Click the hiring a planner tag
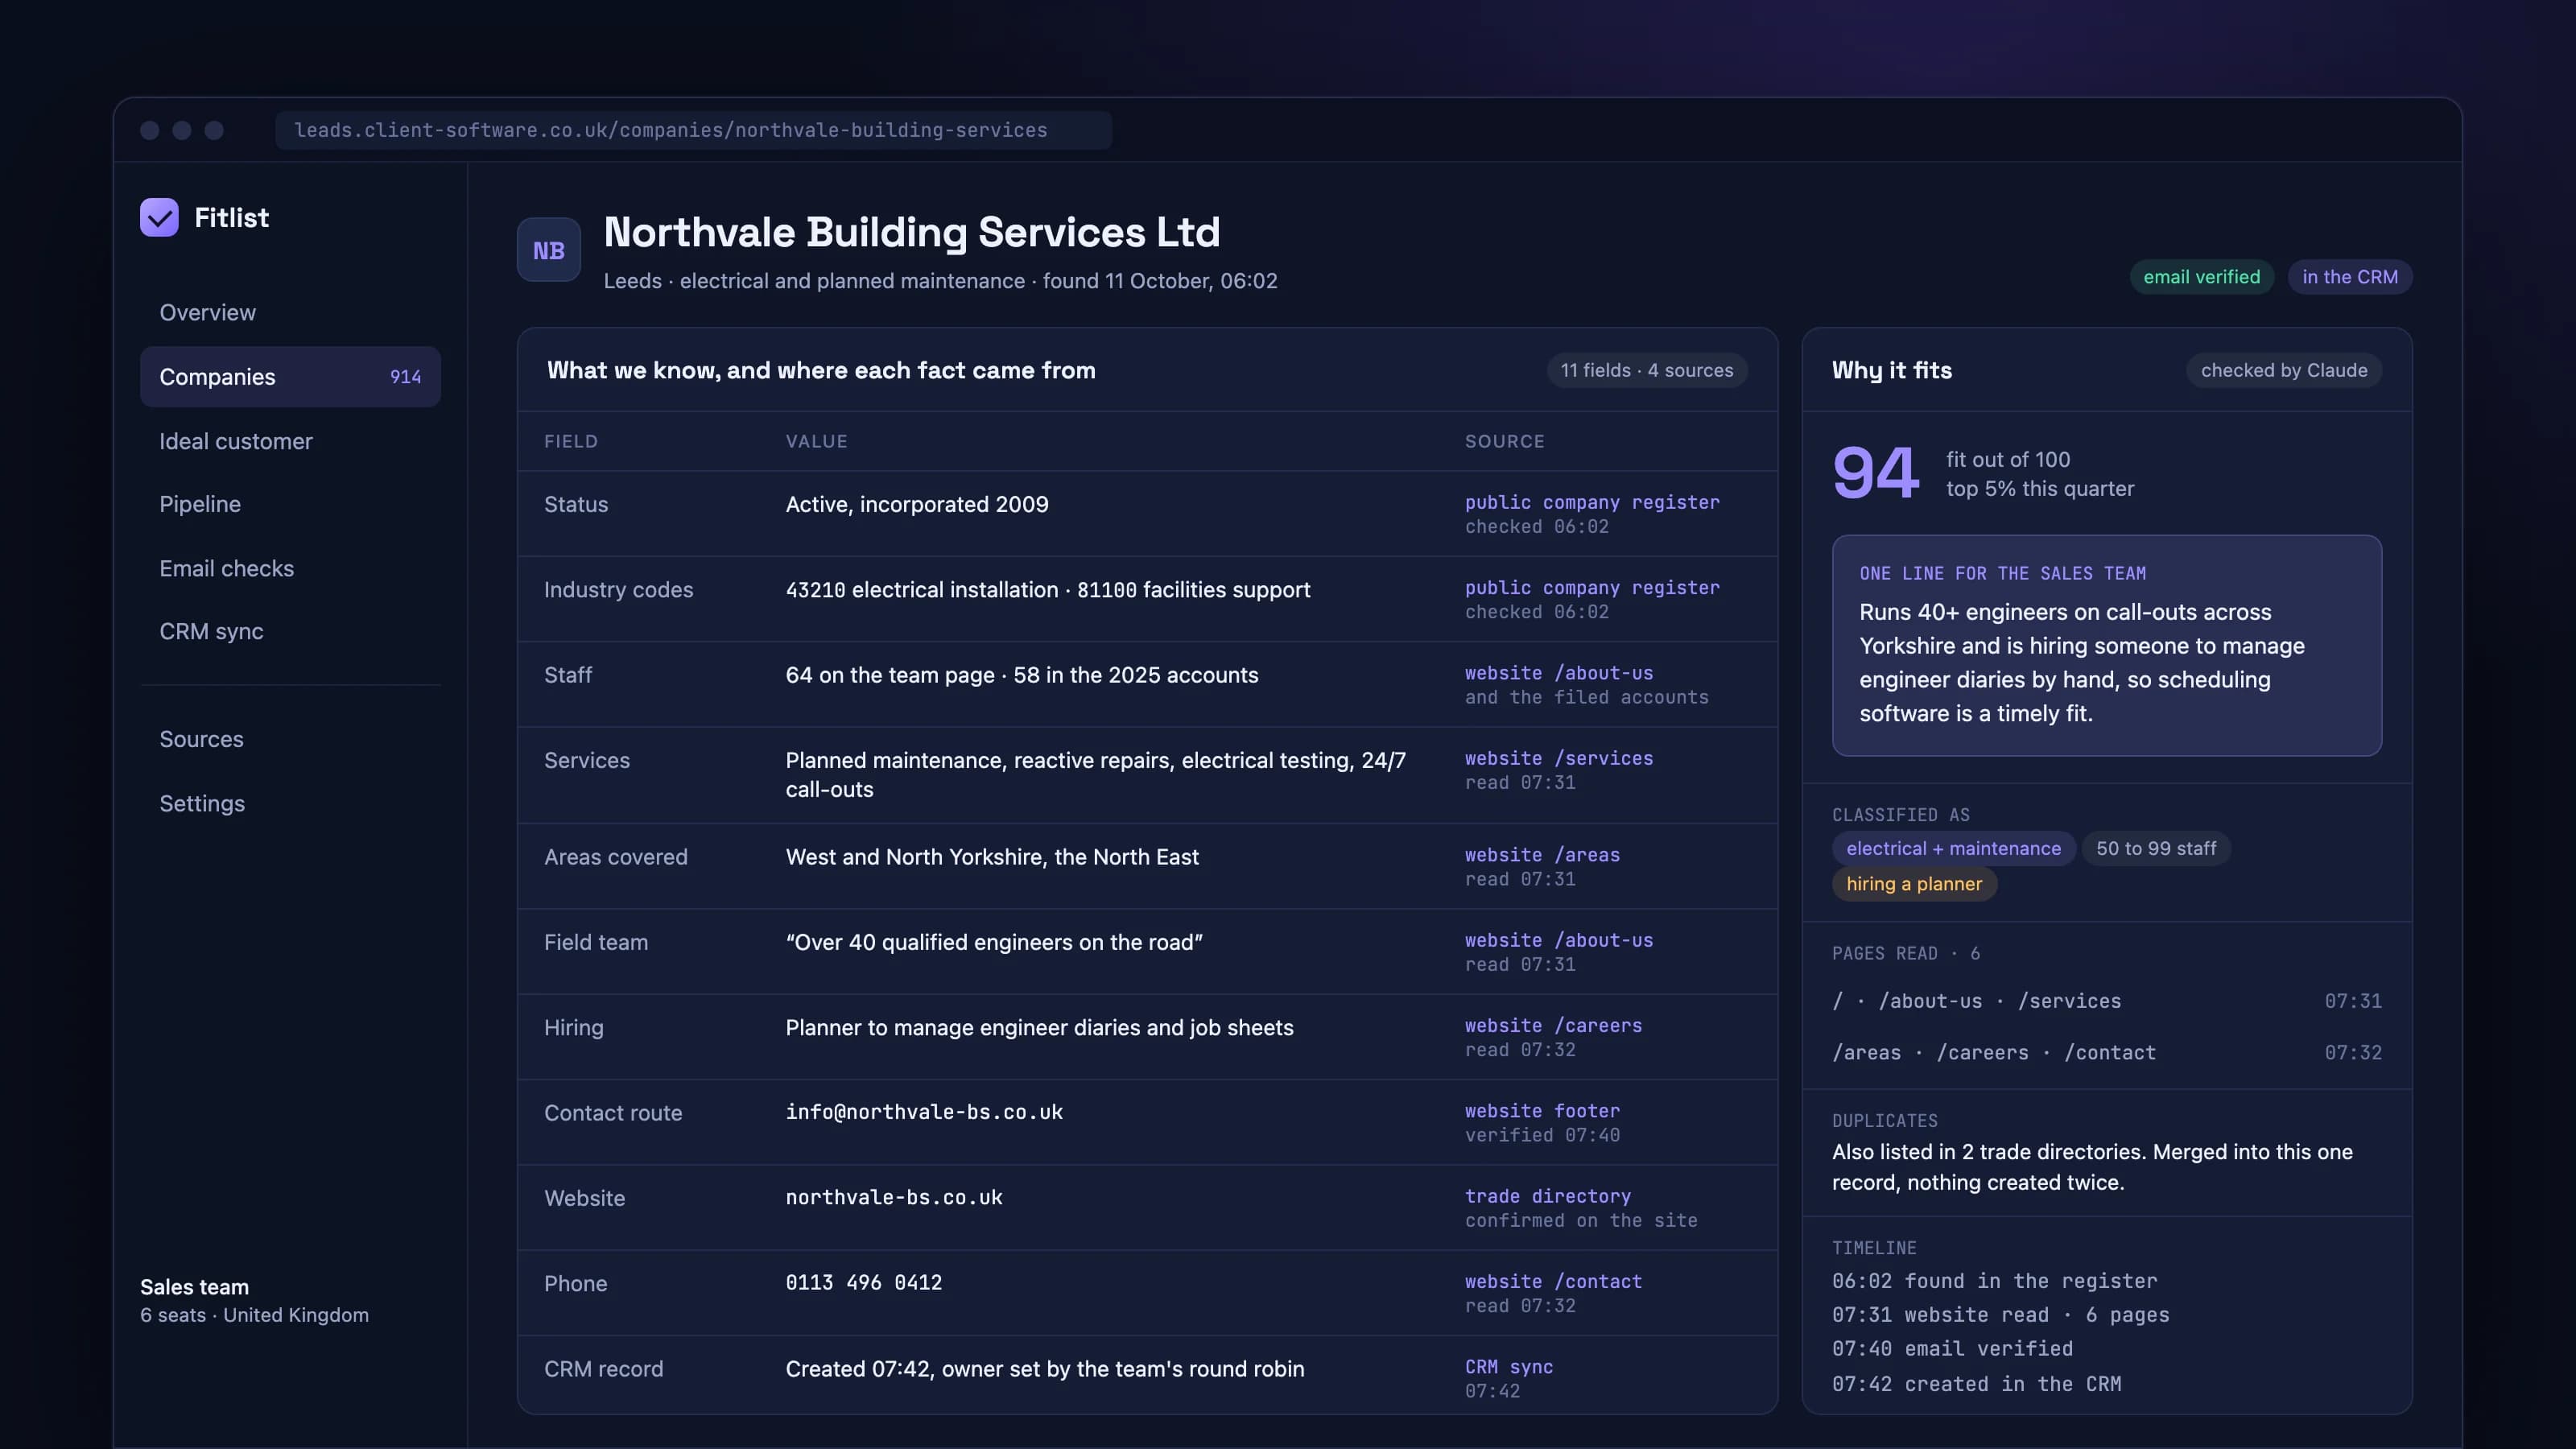Viewport: 2576px width, 1449px height. click(1914, 884)
